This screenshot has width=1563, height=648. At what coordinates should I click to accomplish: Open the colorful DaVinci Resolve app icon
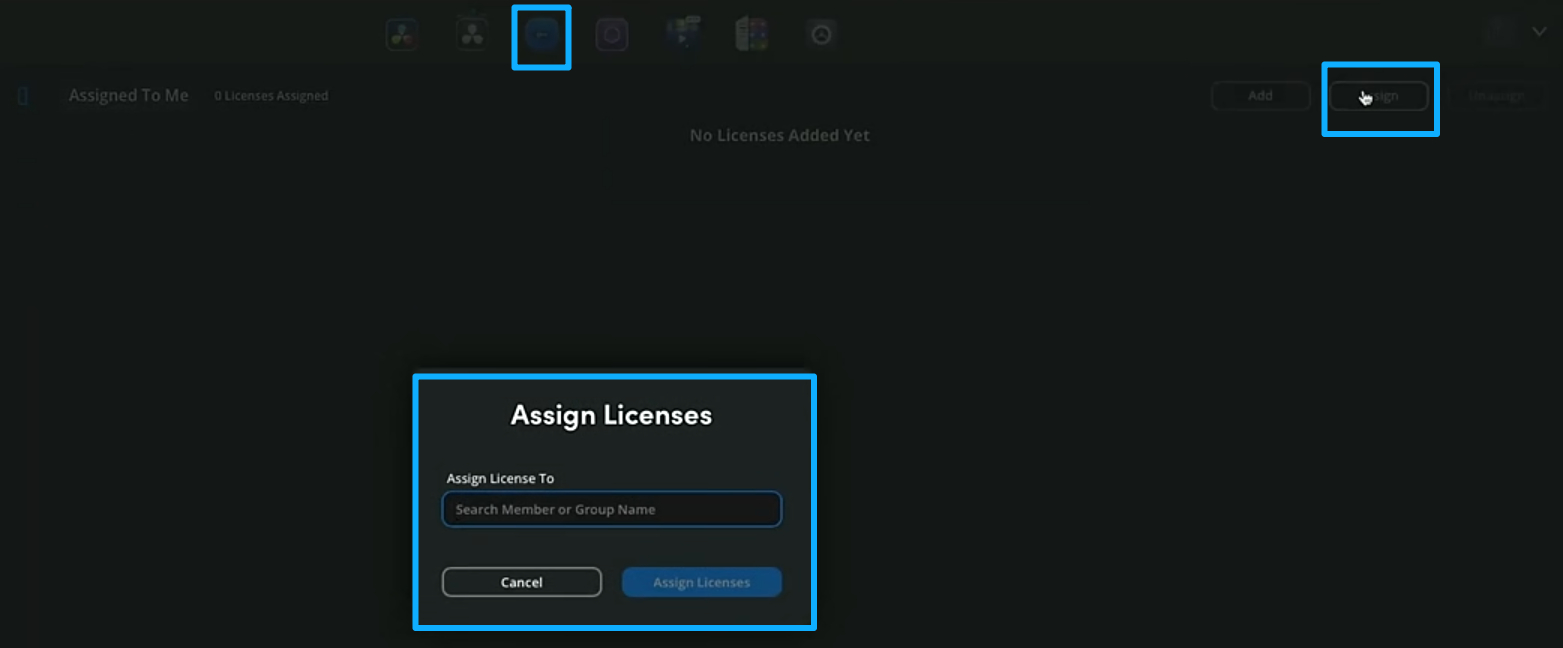(401, 33)
